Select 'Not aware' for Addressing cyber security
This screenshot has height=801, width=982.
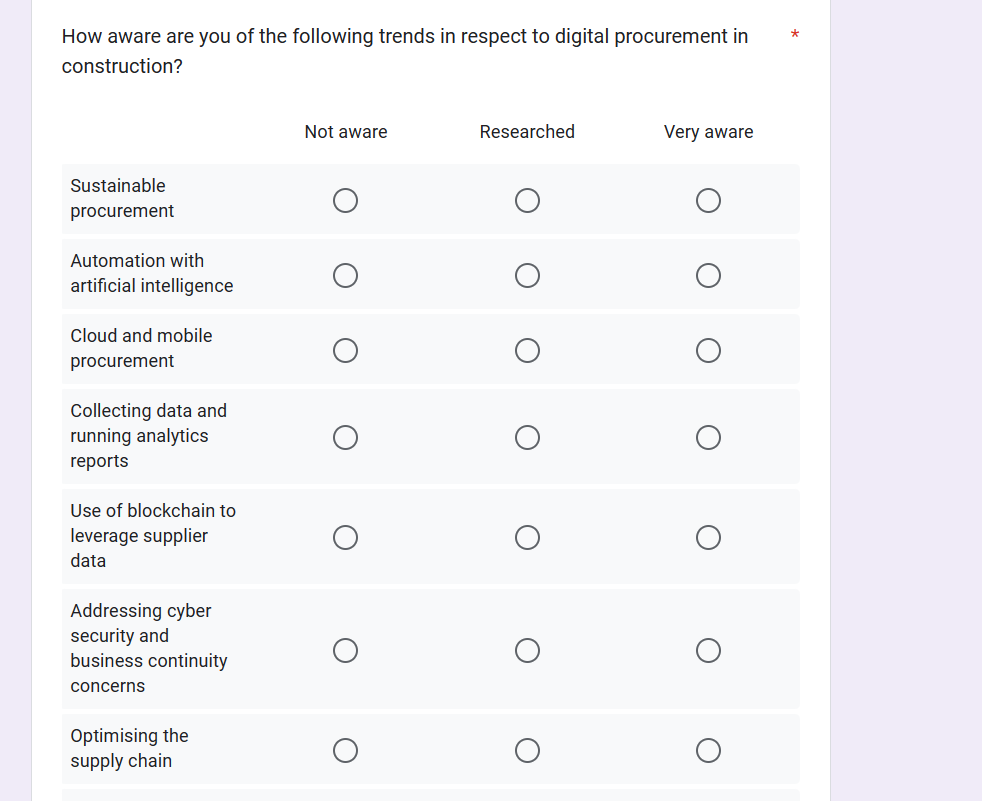pos(346,651)
